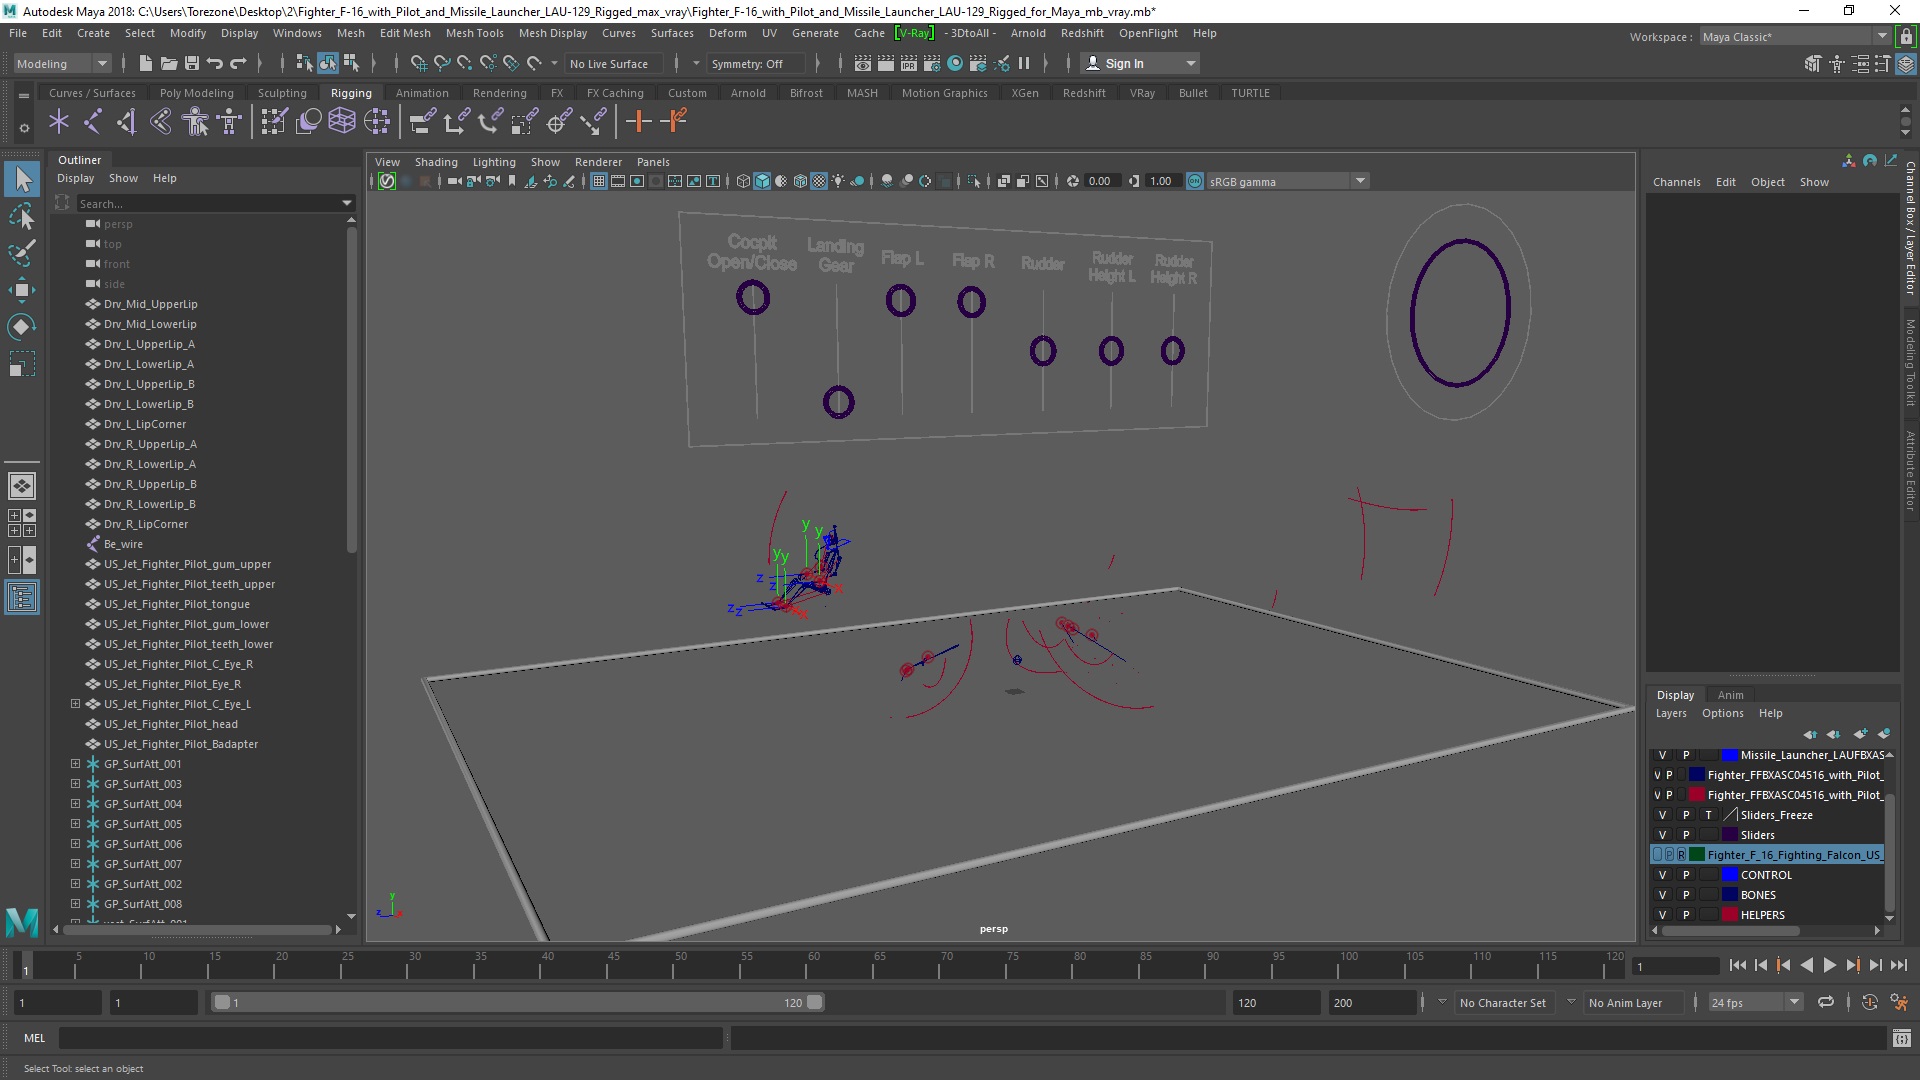Expand GP_SurfAtt_001 node in Outliner

click(x=75, y=764)
